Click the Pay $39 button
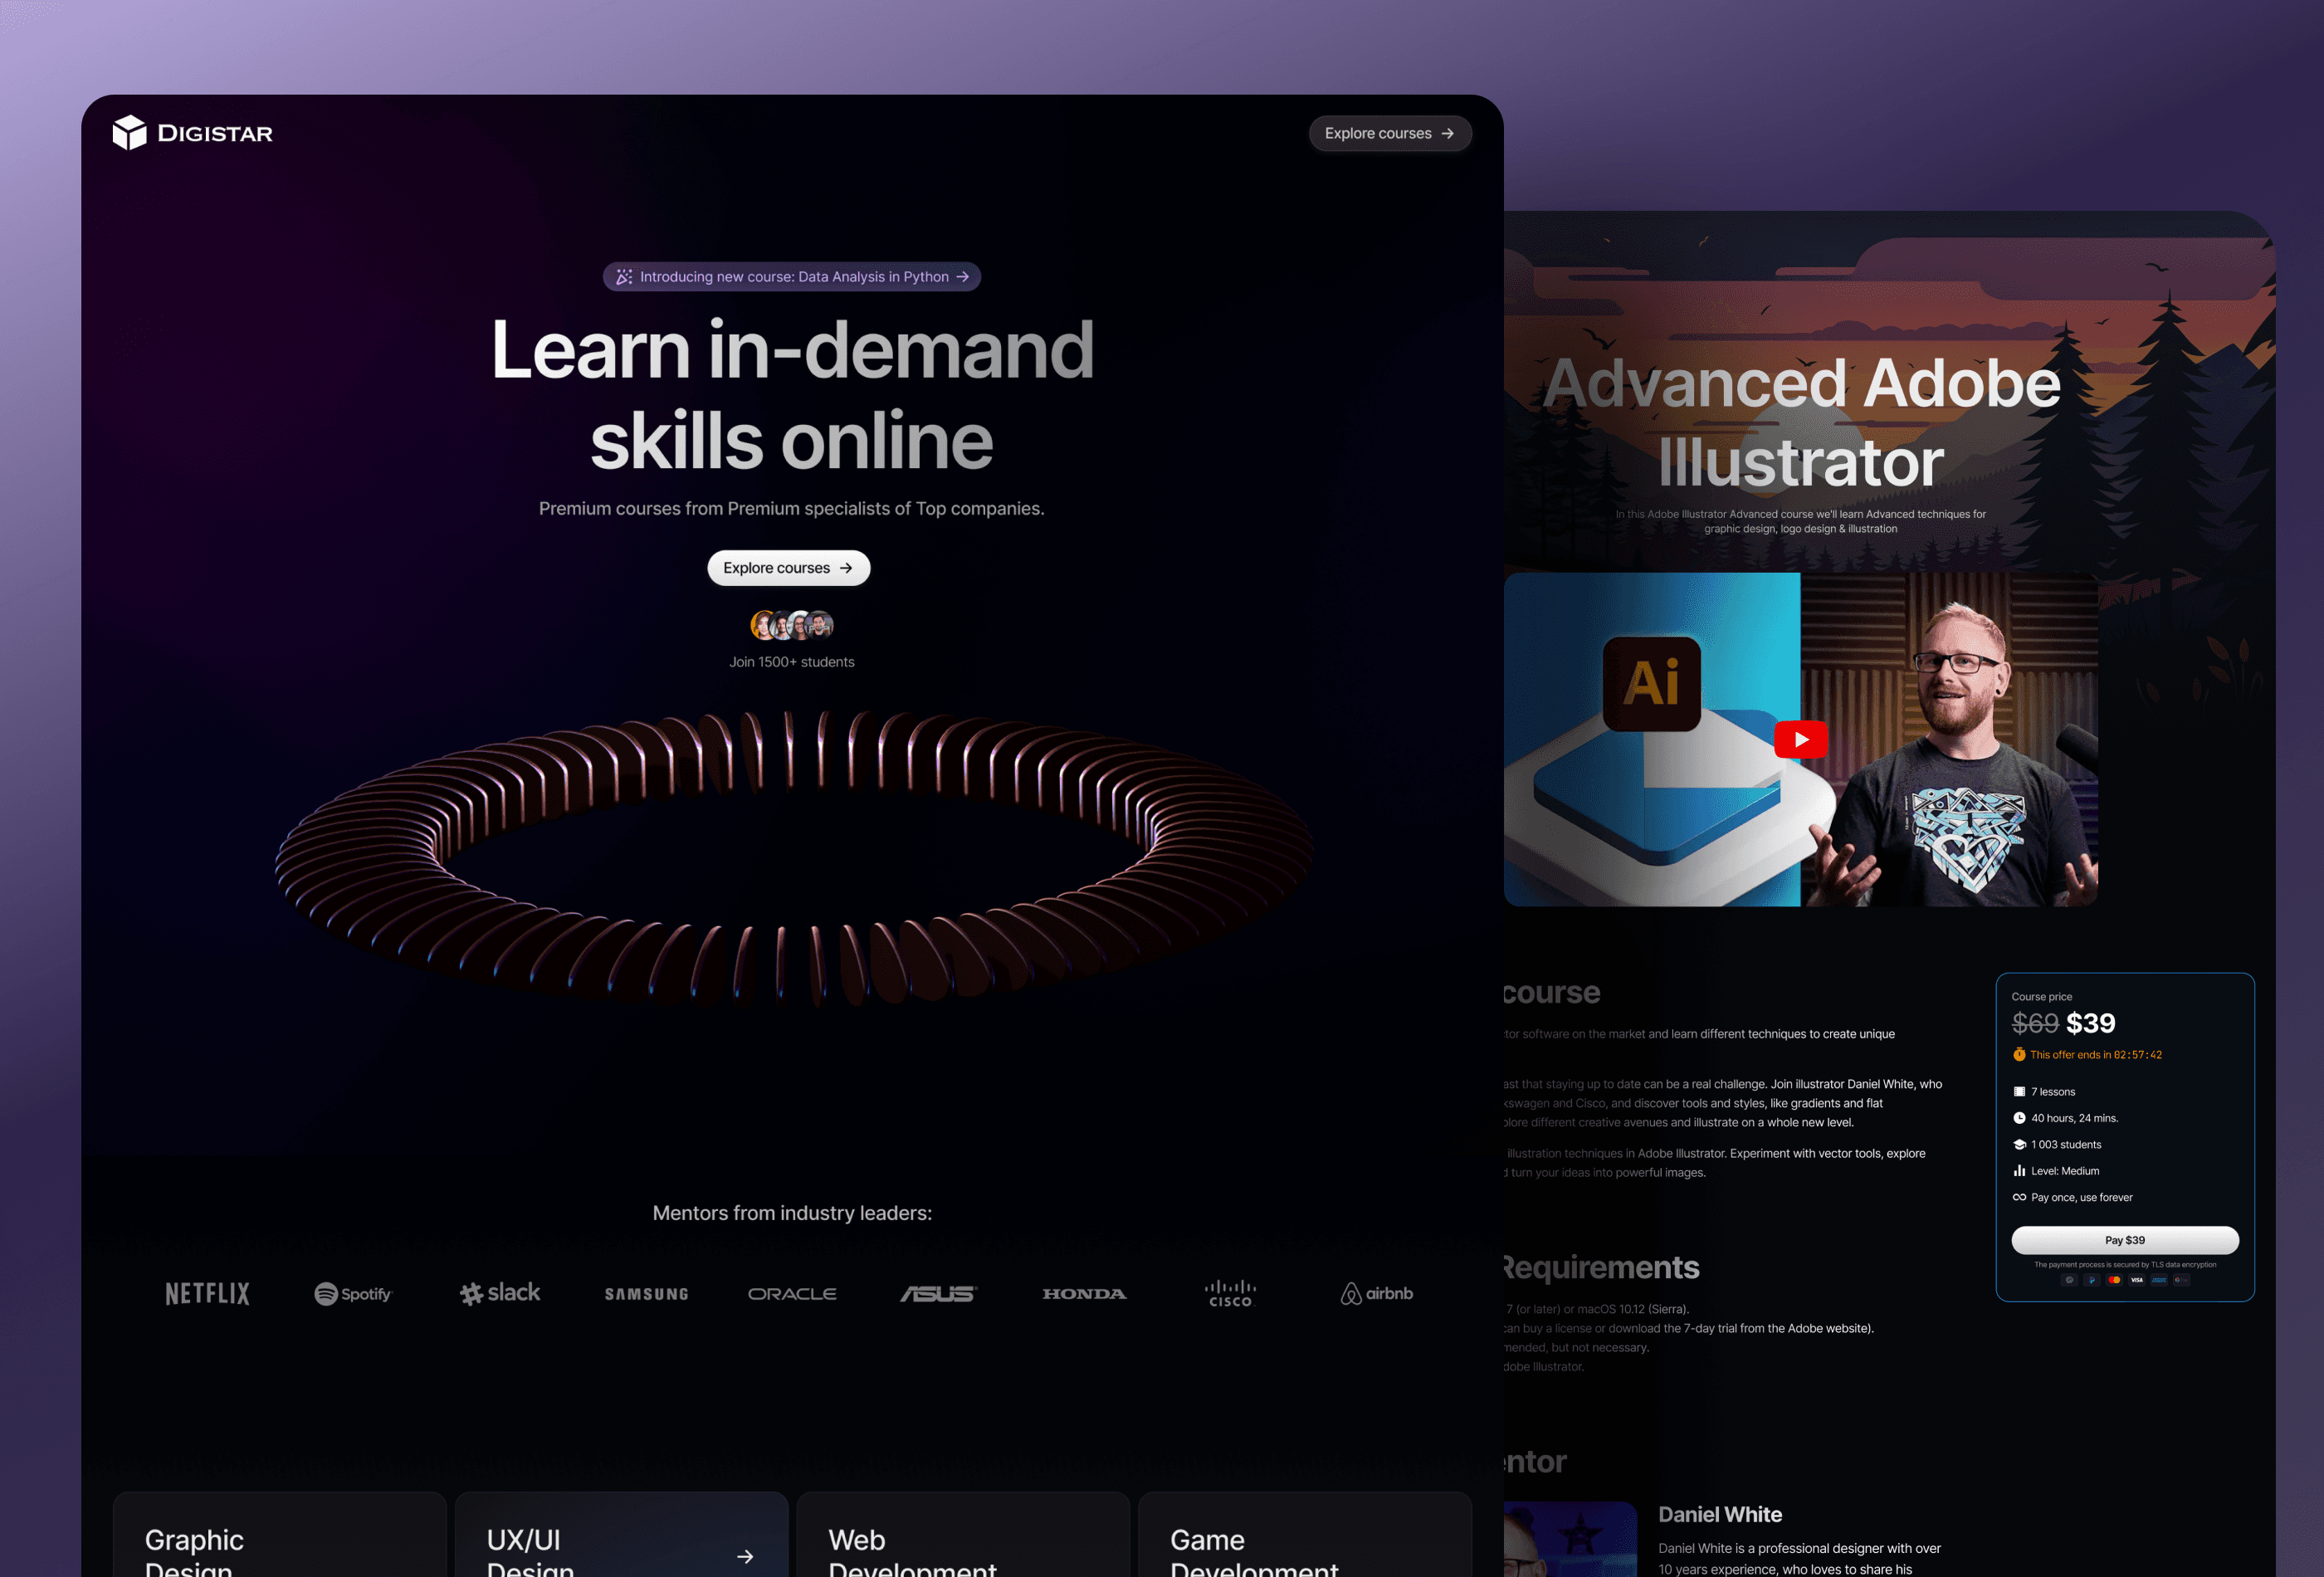2324x1577 pixels. pyautogui.click(x=2125, y=1240)
